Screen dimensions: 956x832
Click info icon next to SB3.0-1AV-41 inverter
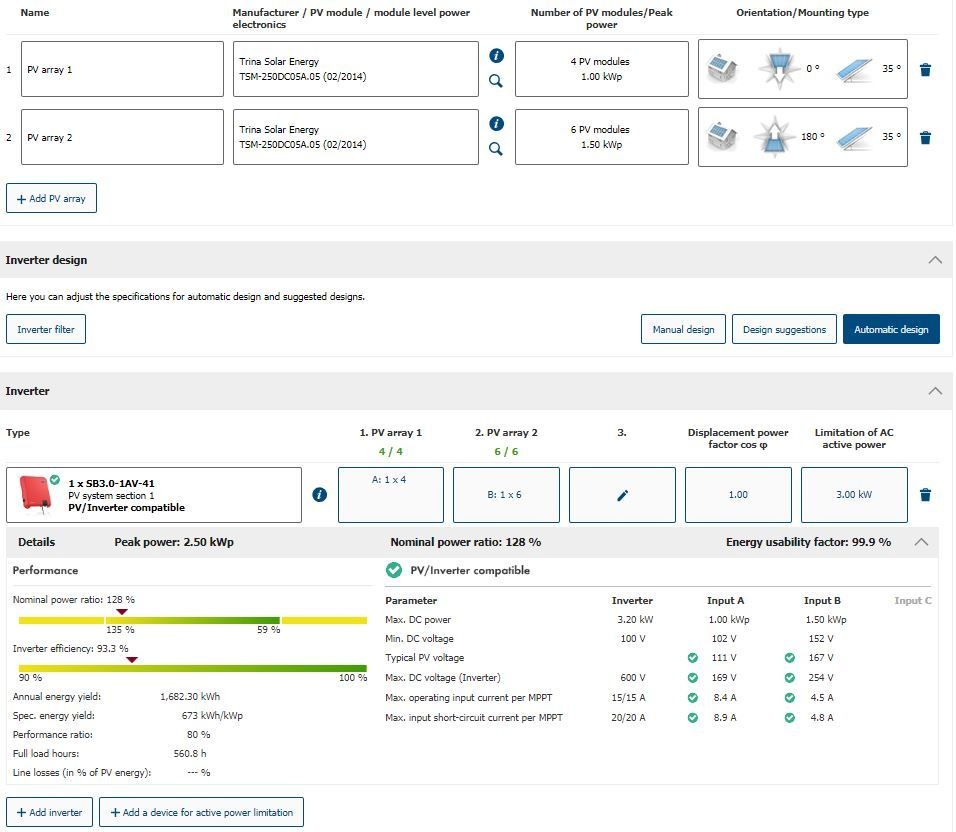click(x=319, y=495)
